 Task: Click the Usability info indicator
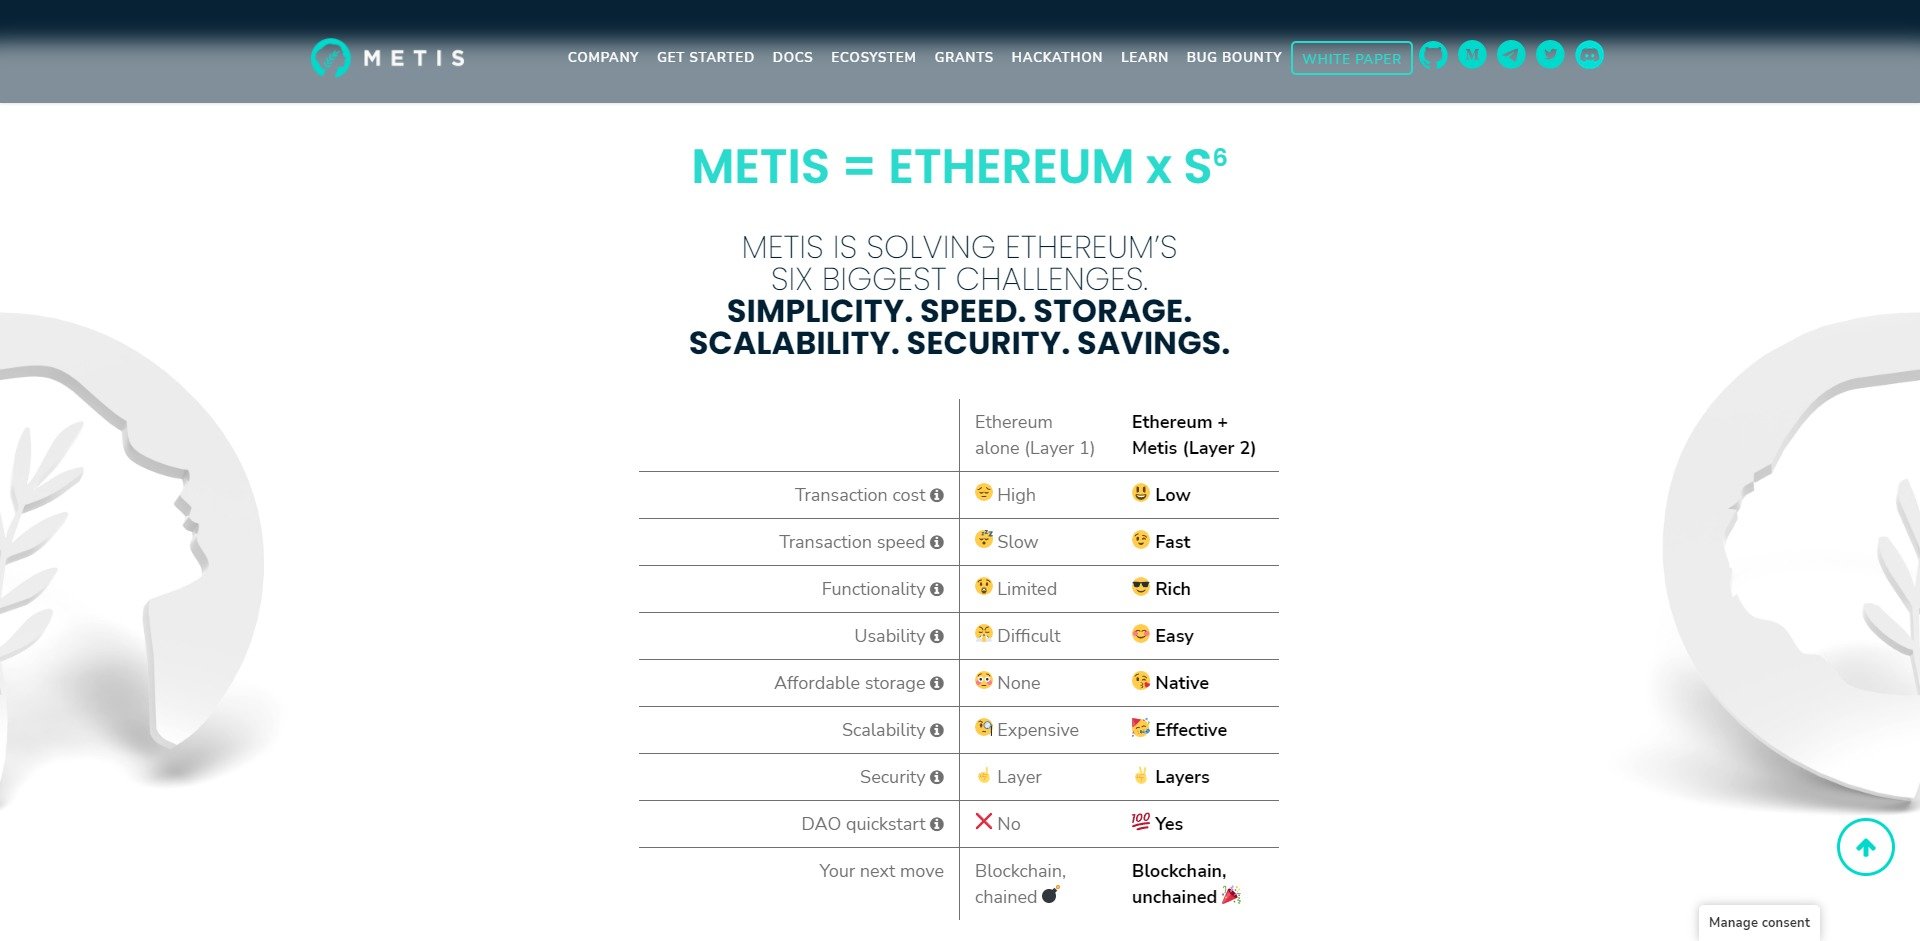click(937, 636)
